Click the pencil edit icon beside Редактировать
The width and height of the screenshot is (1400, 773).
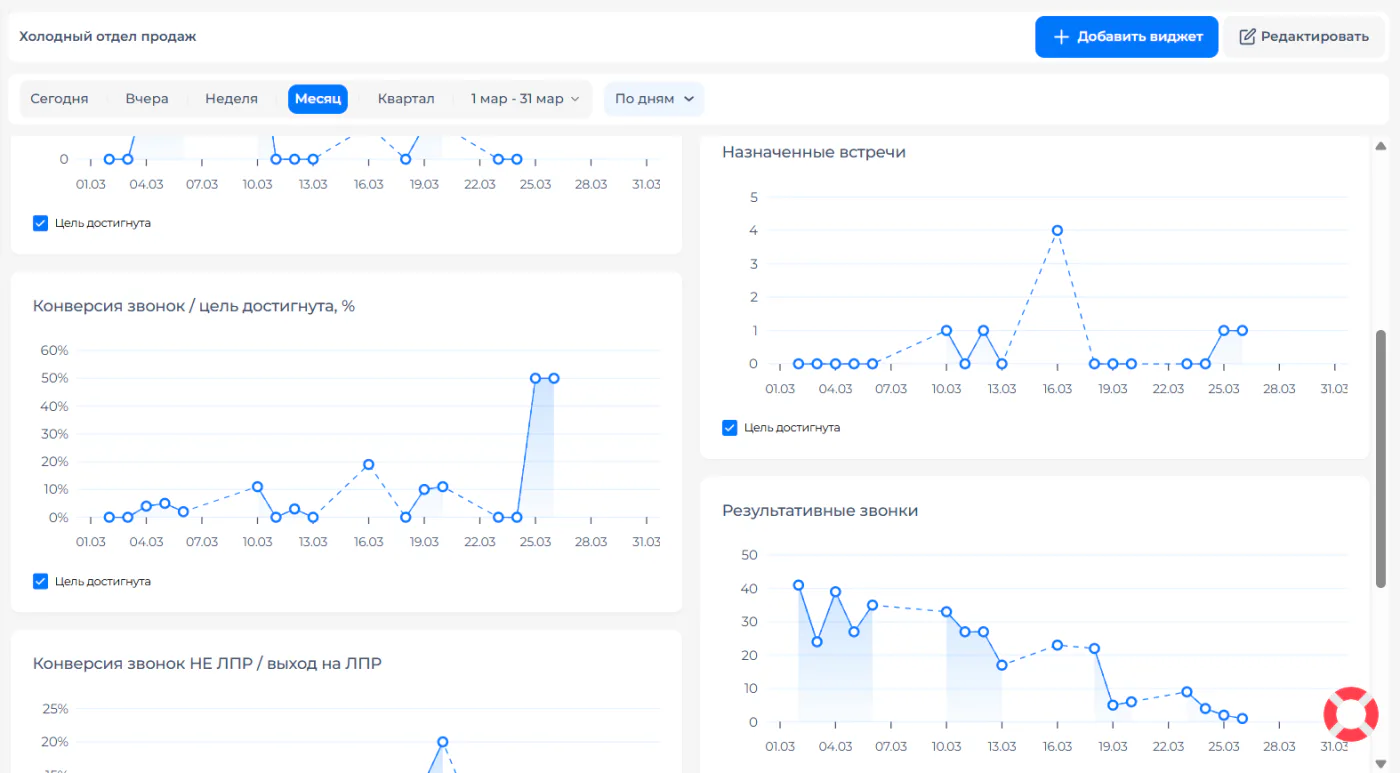click(1247, 37)
